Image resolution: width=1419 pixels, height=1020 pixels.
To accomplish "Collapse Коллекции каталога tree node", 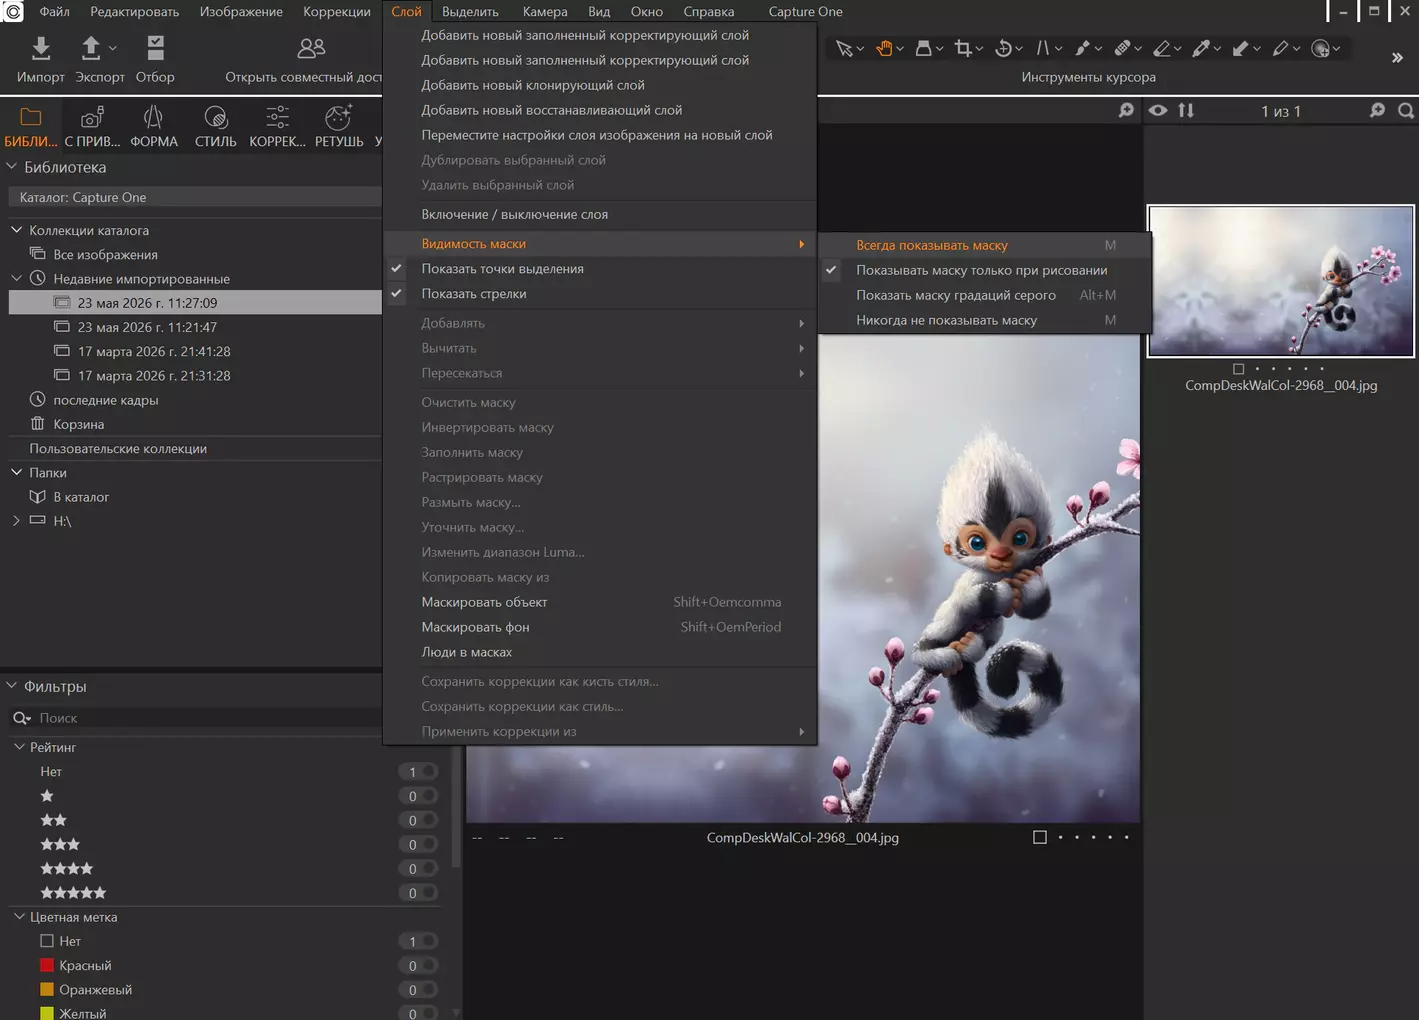I will tap(17, 230).
